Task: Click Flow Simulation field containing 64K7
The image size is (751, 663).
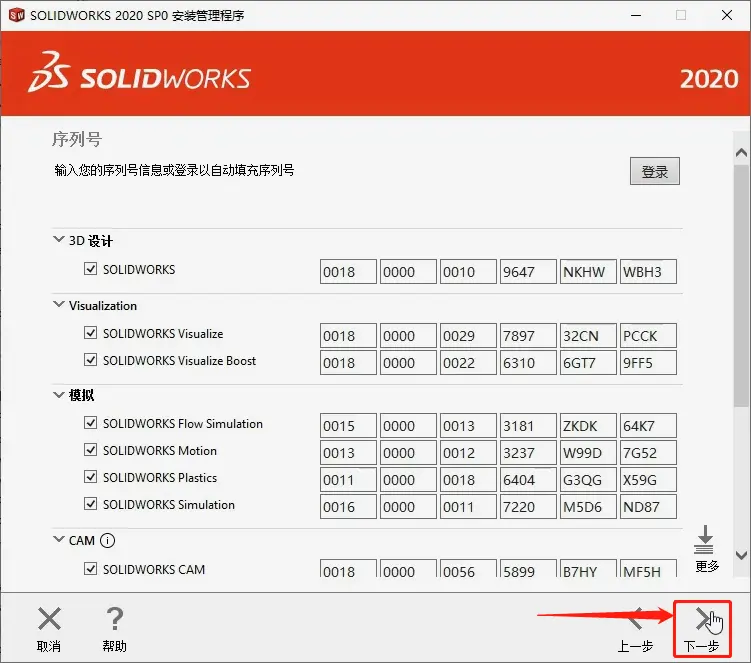Action: (649, 425)
